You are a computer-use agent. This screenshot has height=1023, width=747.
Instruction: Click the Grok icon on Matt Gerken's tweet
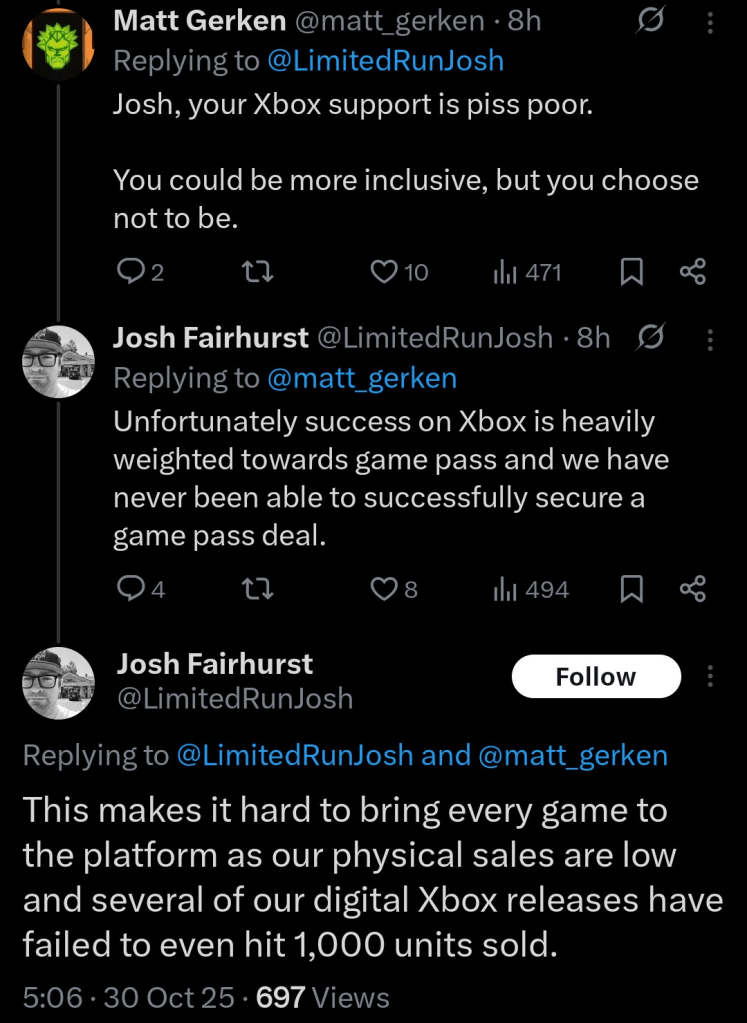(650, 22)
